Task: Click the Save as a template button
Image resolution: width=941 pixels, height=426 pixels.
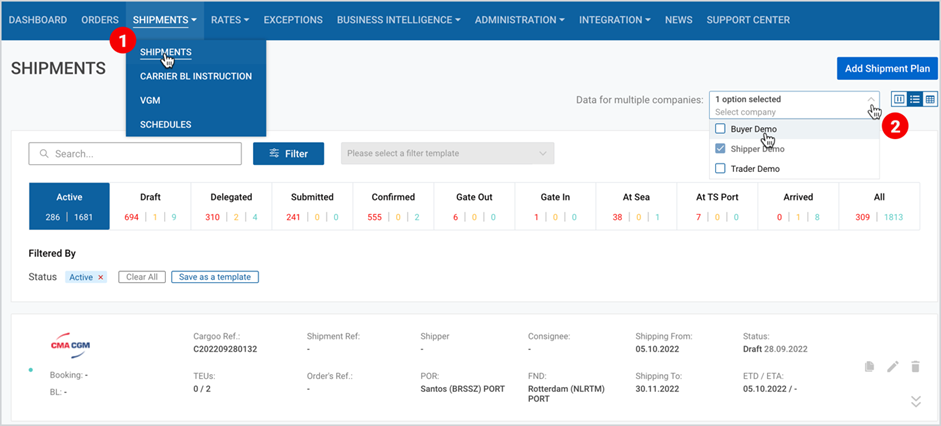Action: [215, 277]
